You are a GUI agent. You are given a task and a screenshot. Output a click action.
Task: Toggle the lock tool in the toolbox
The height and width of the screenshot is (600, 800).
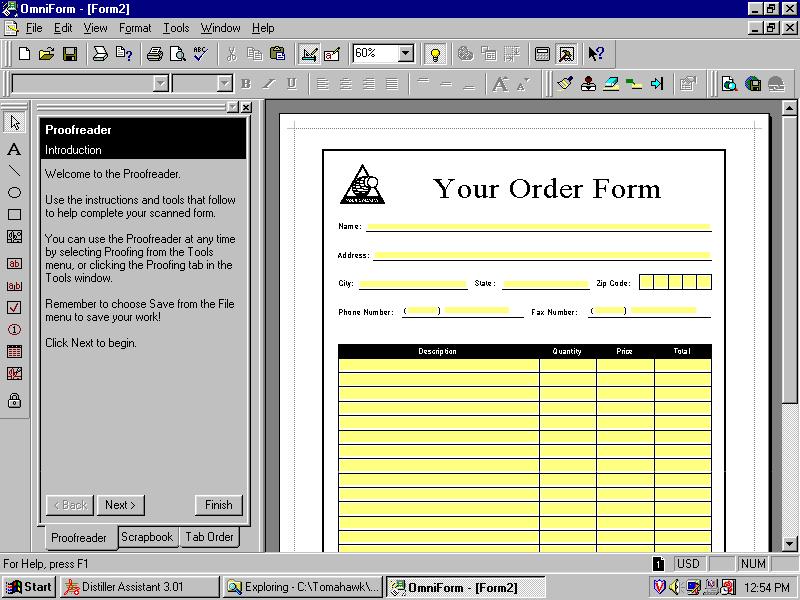14,401
